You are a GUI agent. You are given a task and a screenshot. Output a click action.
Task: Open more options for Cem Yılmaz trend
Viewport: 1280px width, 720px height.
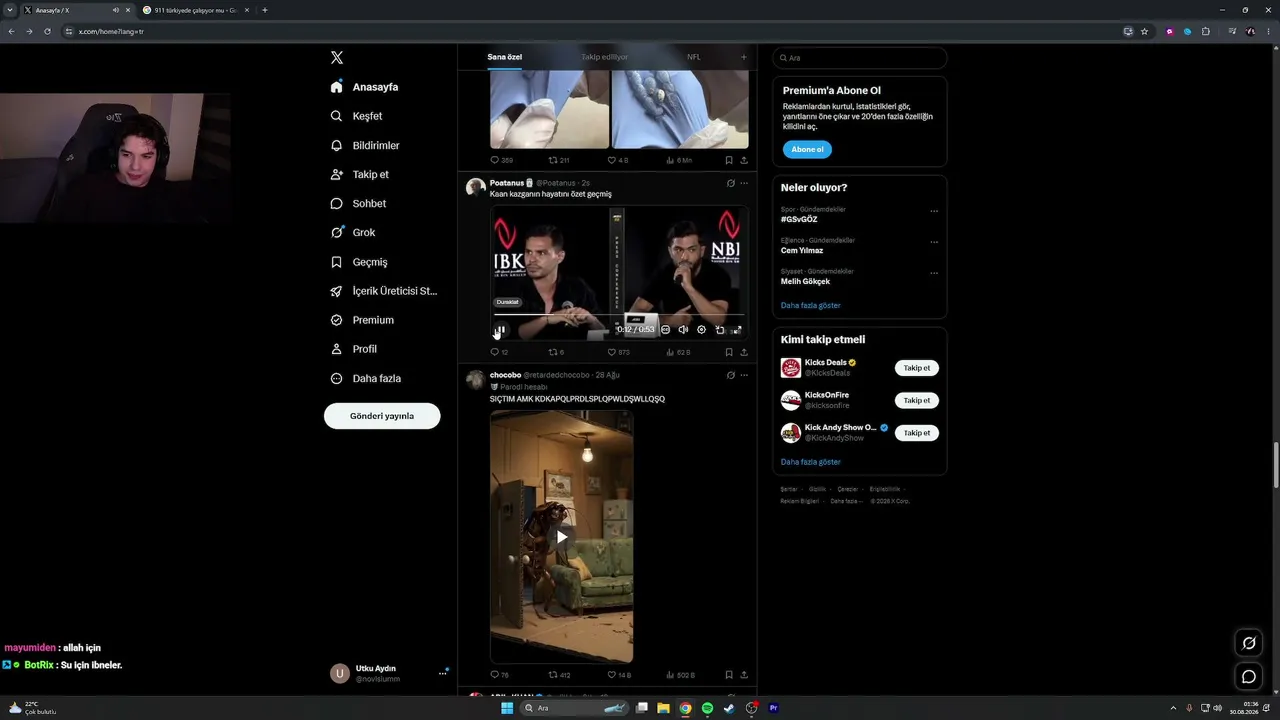click(934, 242)
